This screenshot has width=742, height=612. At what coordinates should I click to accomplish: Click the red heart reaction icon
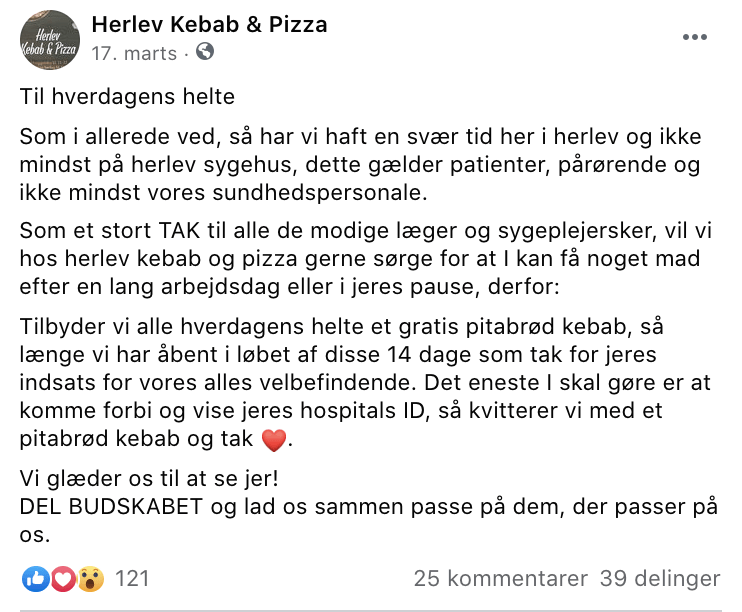pos(63,579)
